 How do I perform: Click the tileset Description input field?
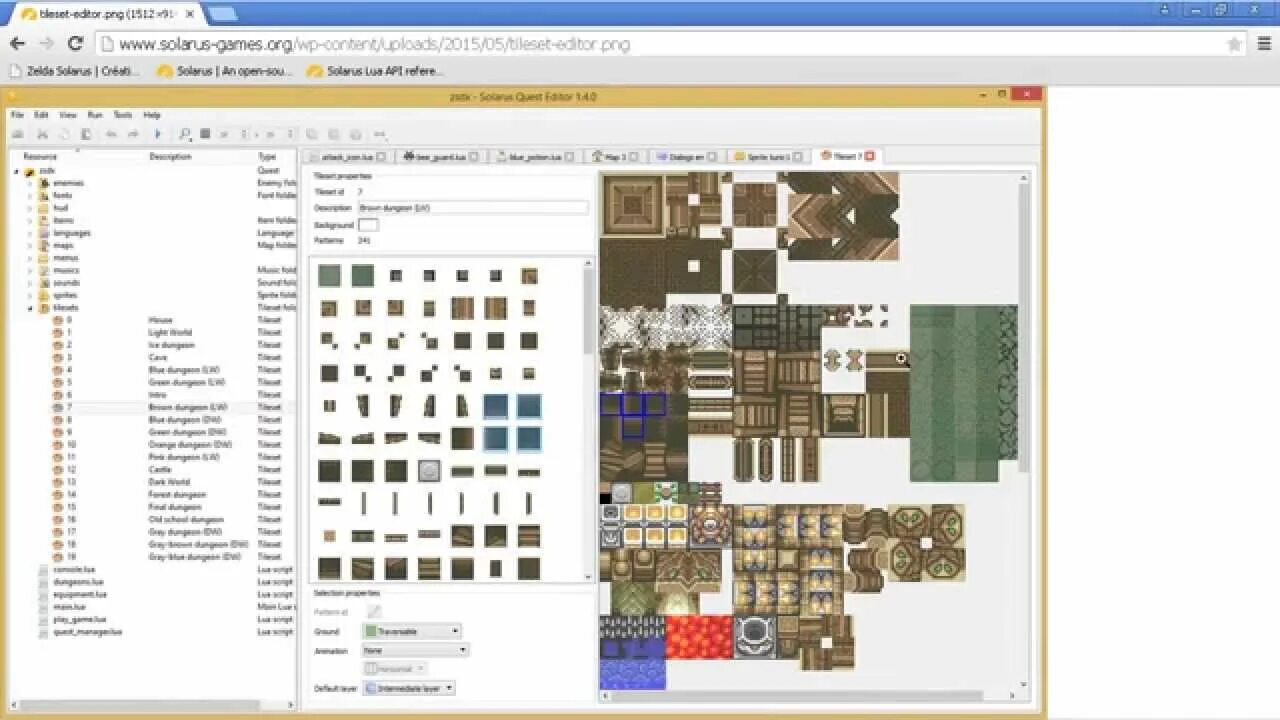point(473,208)
